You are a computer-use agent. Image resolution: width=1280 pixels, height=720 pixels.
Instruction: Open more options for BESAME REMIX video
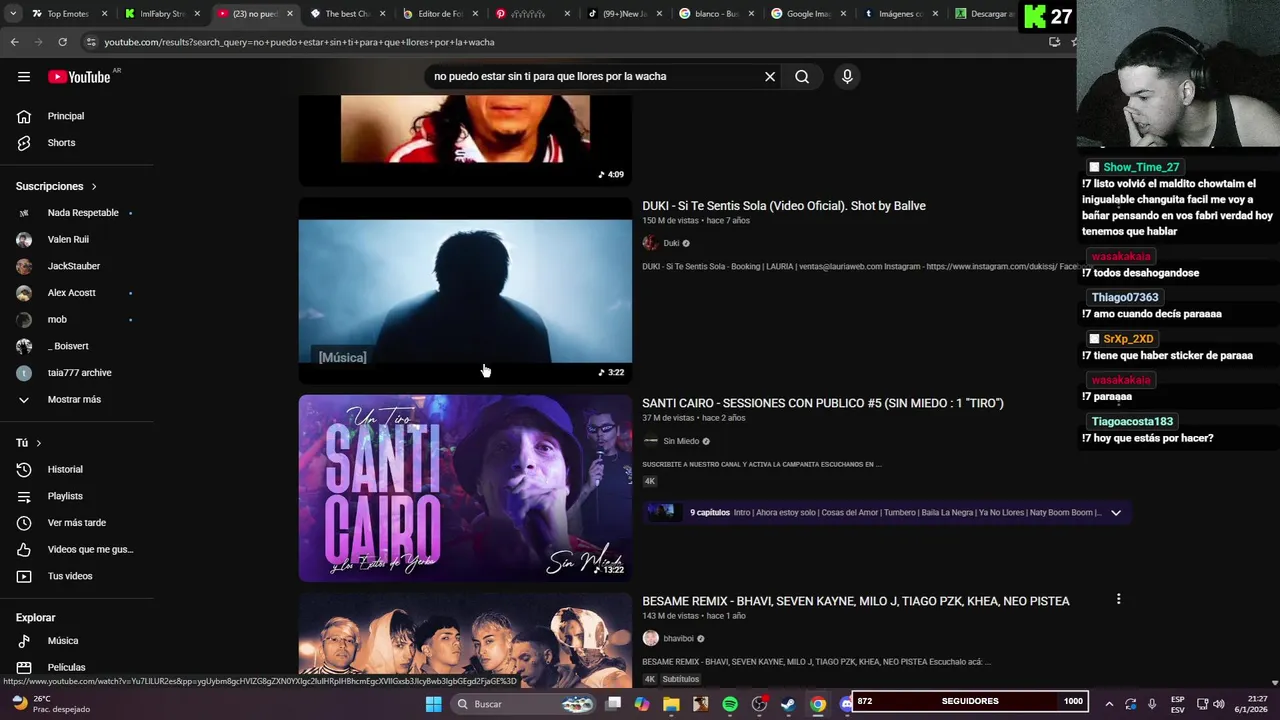[x=1118, y=599]
